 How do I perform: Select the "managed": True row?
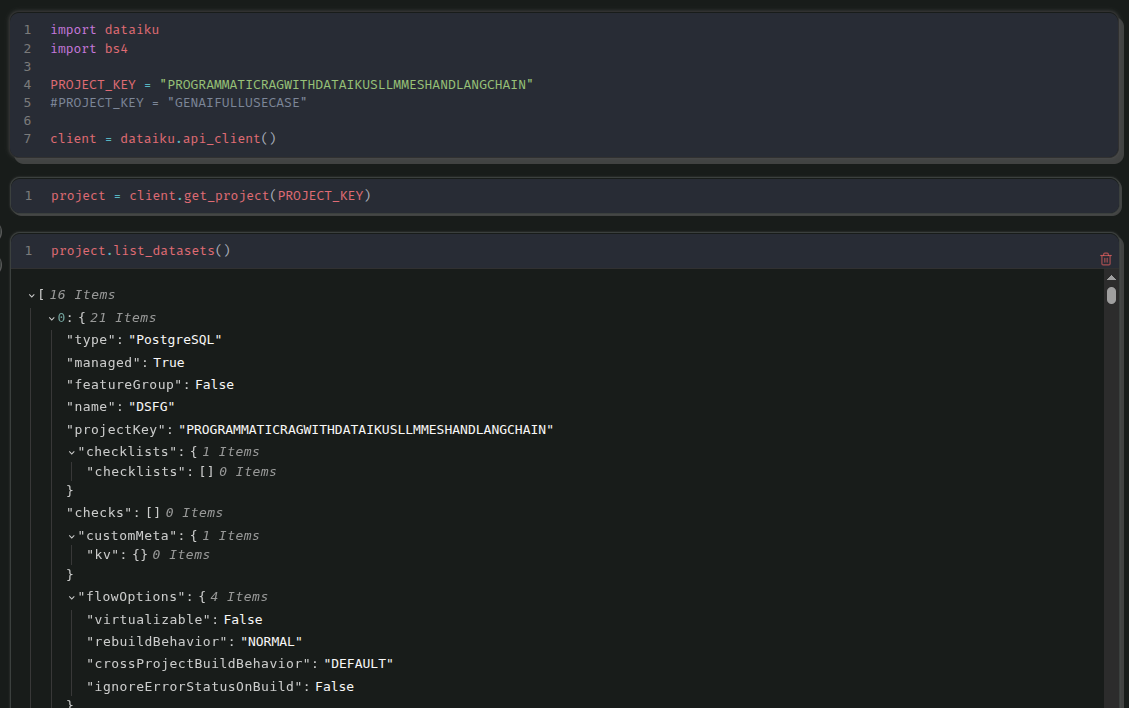[x=125, y=362]
